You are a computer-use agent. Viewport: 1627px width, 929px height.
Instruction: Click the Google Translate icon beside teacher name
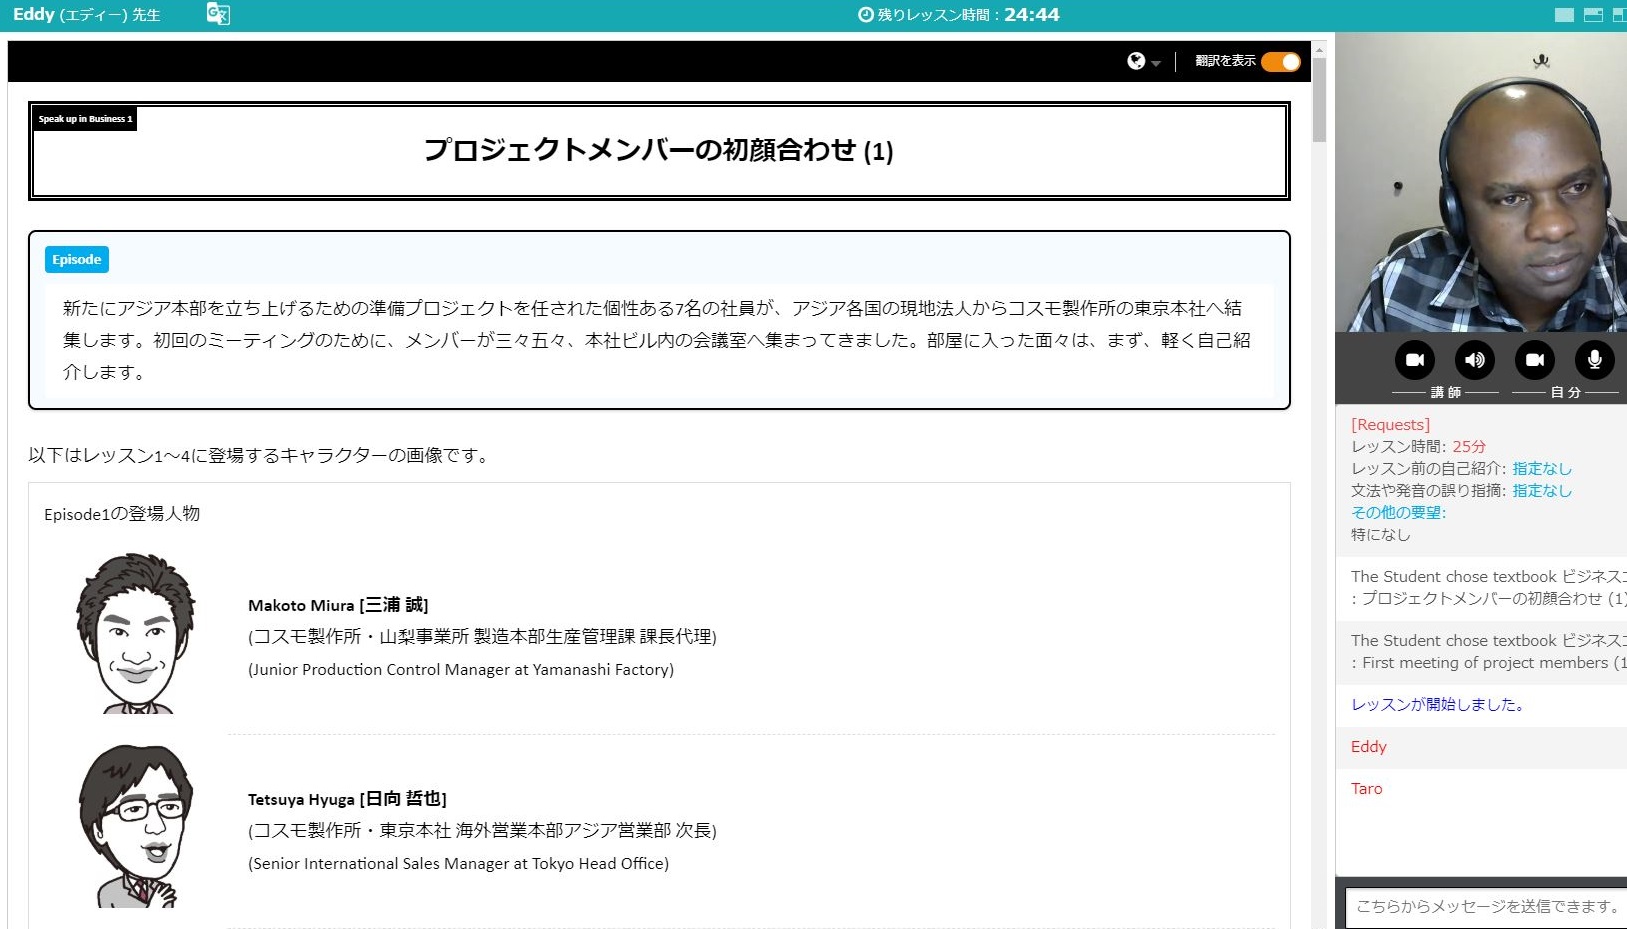[217, 14]
